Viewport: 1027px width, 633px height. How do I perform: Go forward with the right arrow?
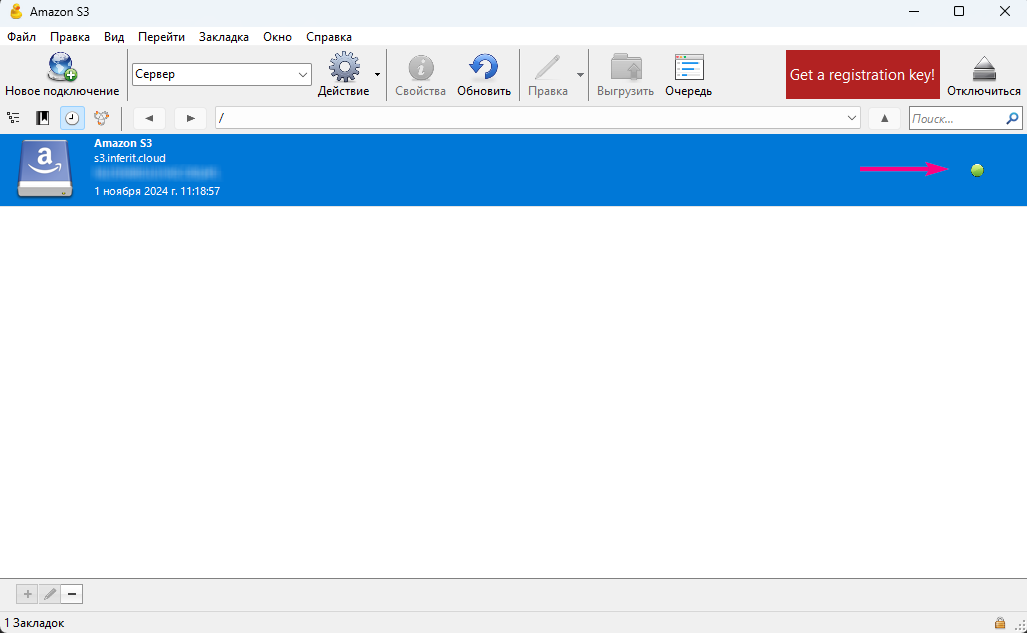[191, 118]
